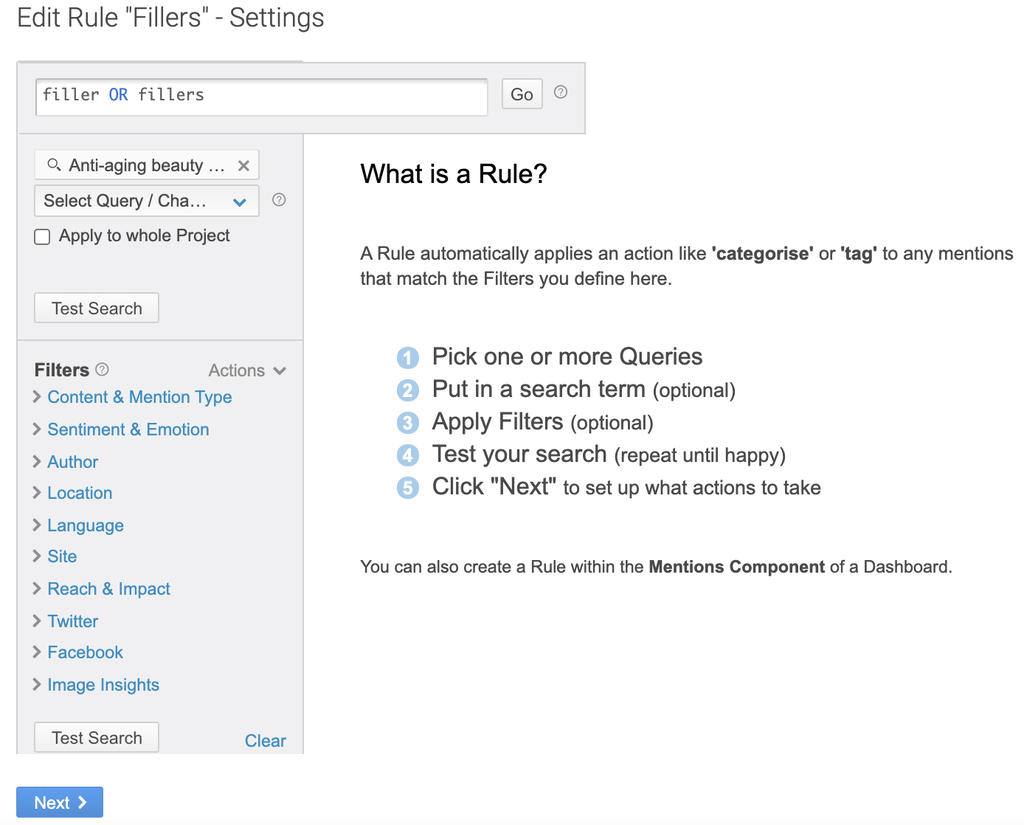Expand the Sentiment & Emotion filter
1024x825 pixels.
[128, 430]
